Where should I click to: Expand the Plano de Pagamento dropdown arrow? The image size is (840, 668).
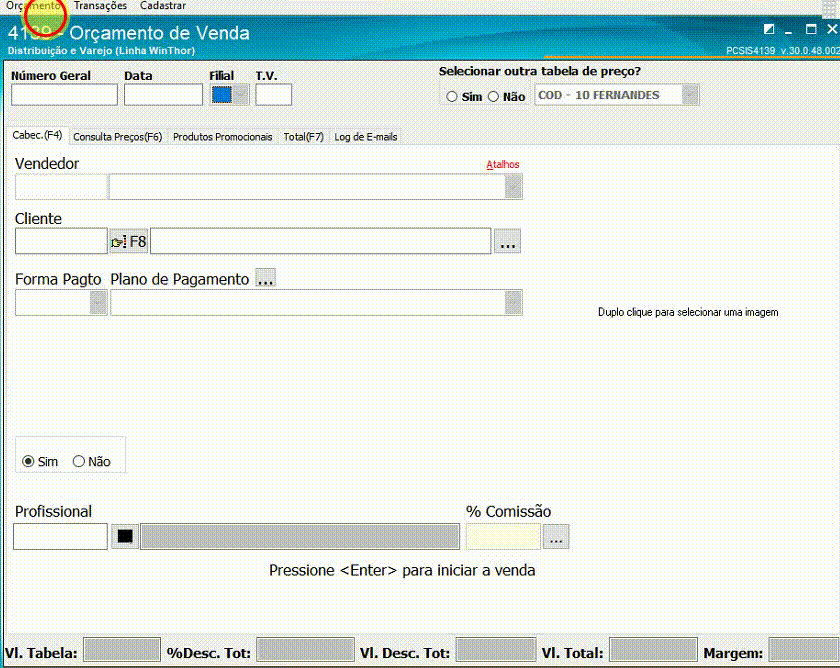pos(513,303)
